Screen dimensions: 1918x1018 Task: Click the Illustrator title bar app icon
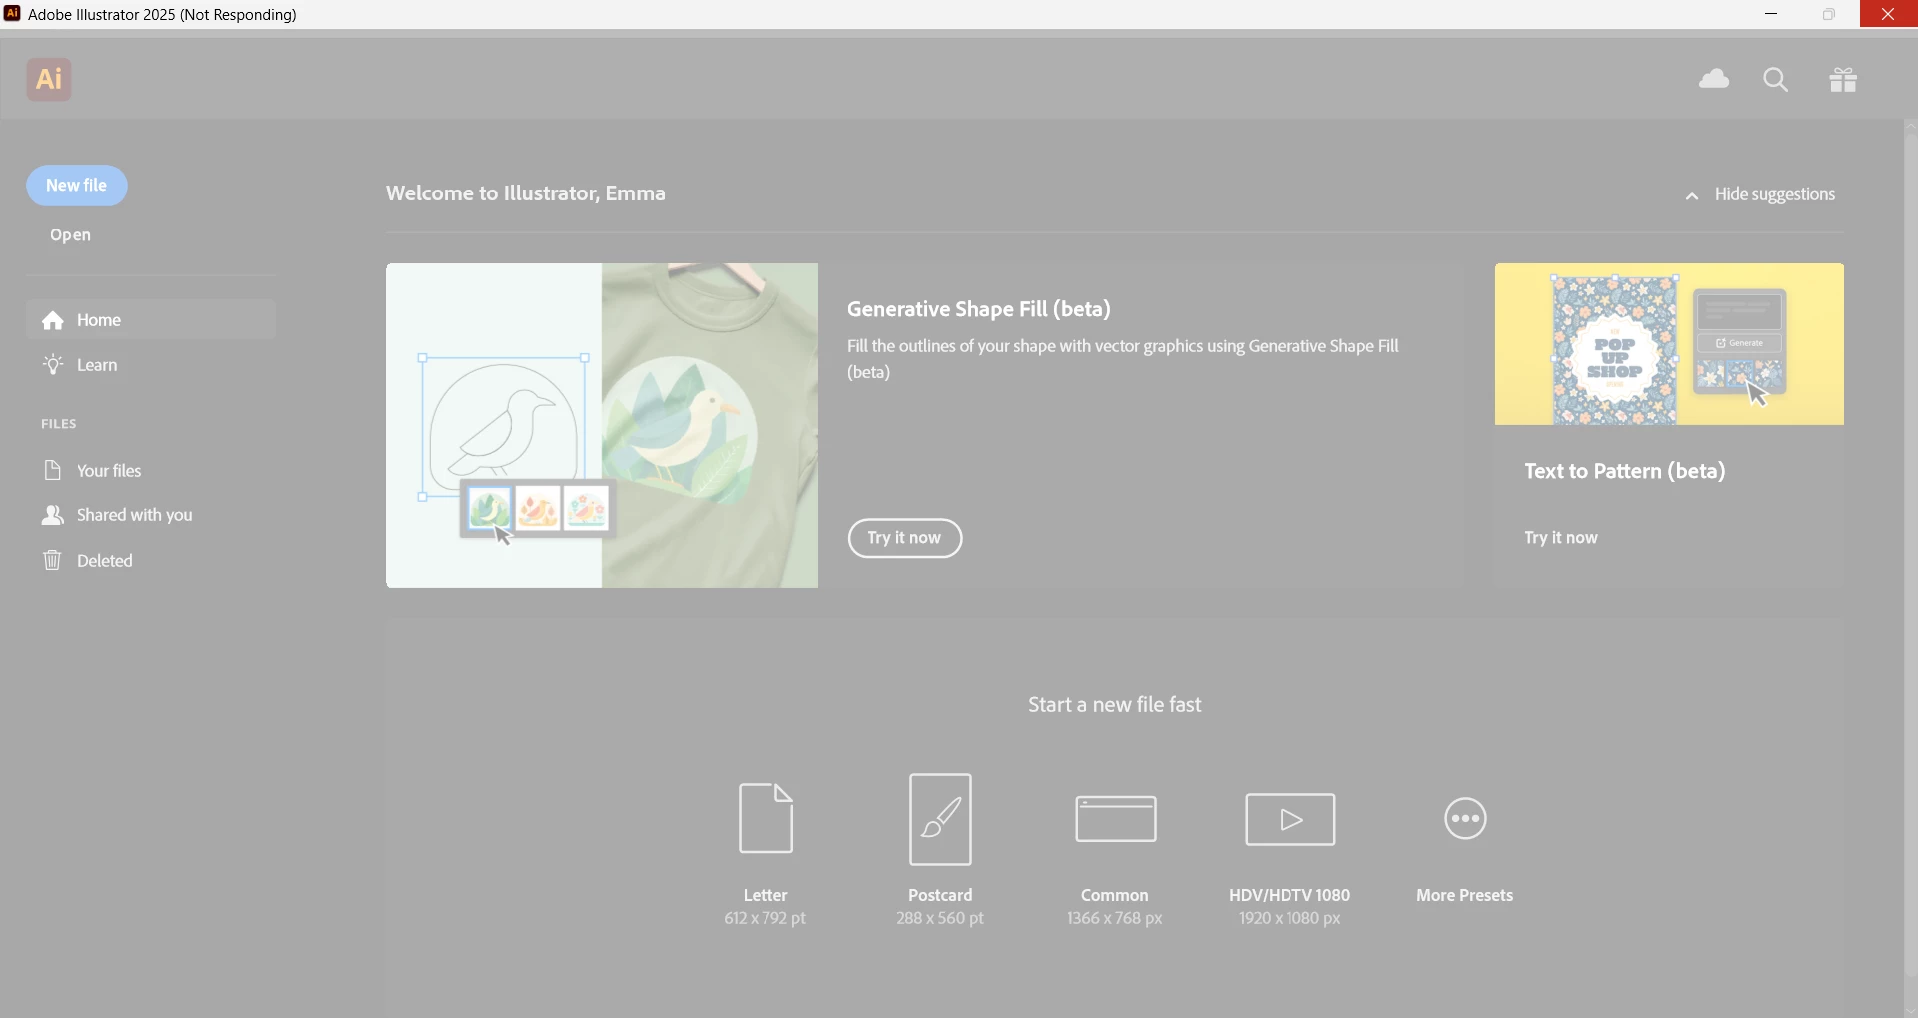click(x=12, y=14)
